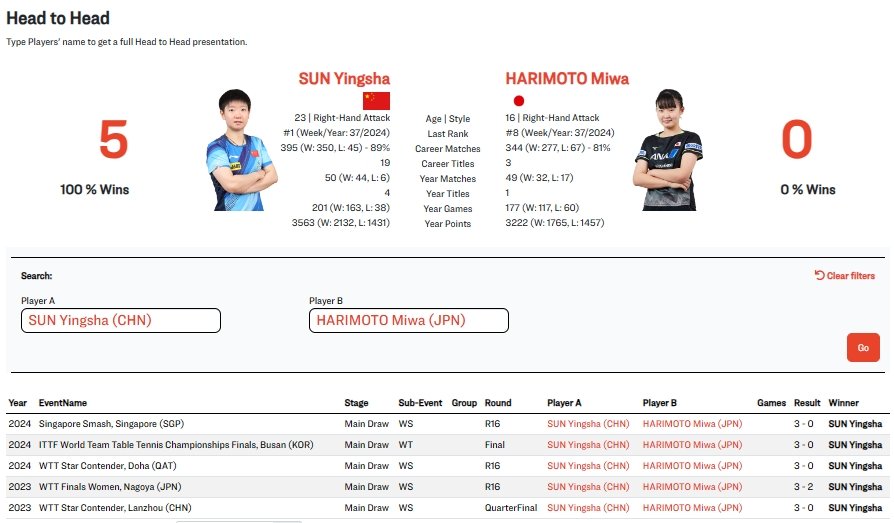Click the Player A table column header
This screenshot has width=894, height=523.
564,403
